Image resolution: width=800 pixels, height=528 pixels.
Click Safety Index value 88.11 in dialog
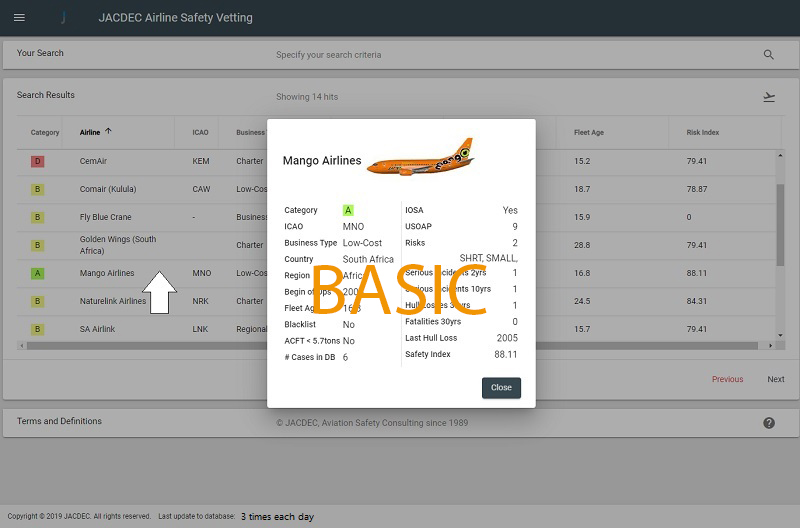pos(505,355)
